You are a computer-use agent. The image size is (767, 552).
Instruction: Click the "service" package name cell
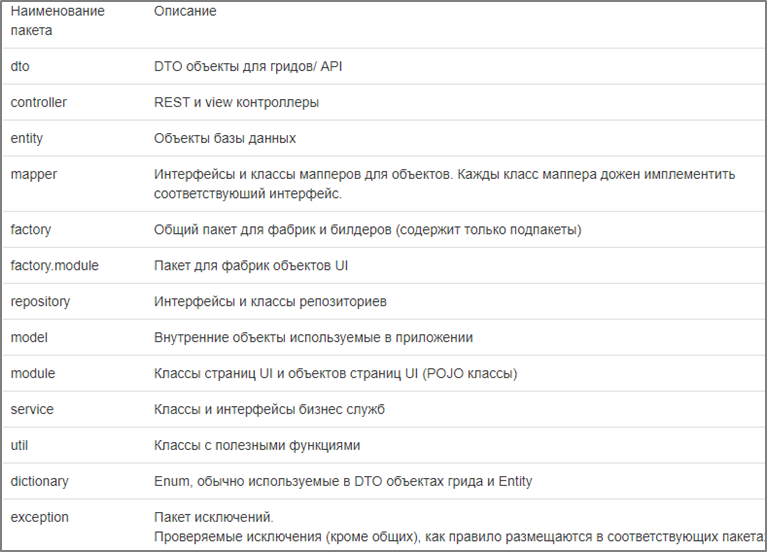click(x=32, y=409)
